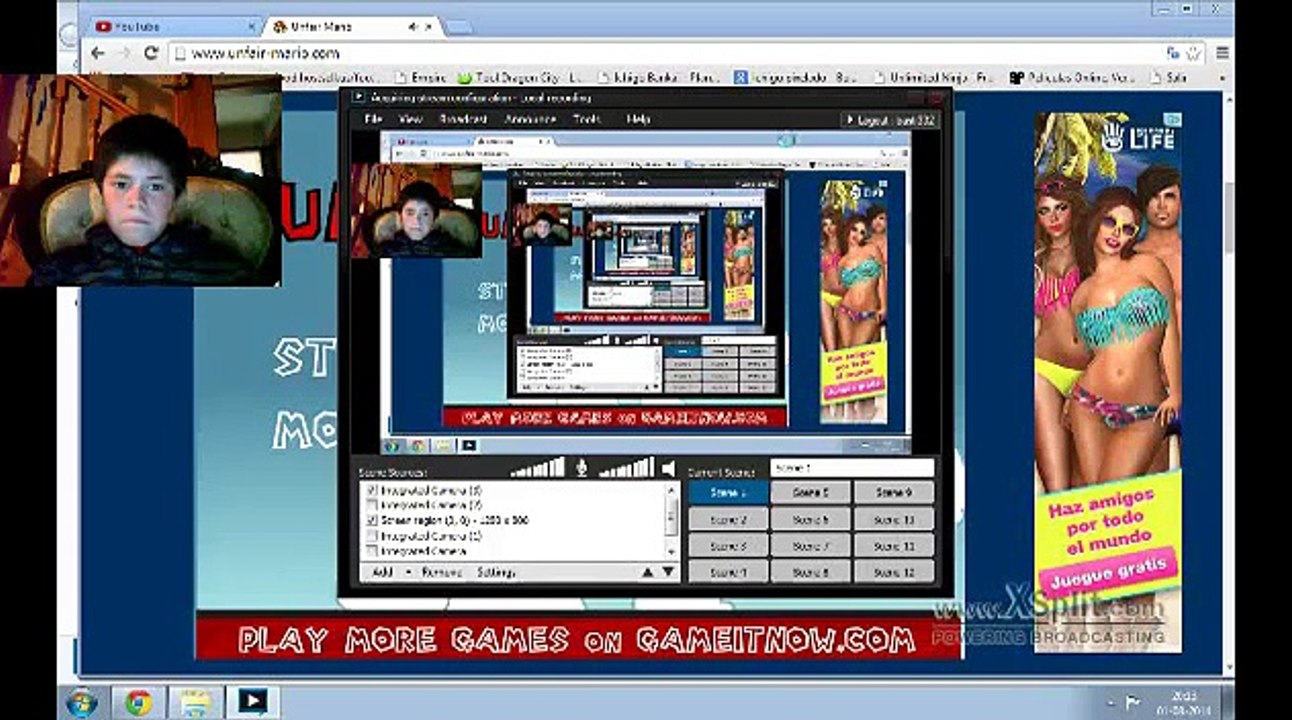Viewport: 1292px width, 720px height.
Task: Click the Remove source button
Action: 442,573
